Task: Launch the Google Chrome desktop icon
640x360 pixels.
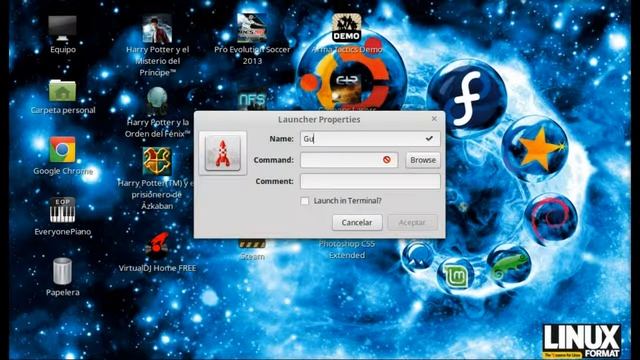Action: pos(62,150)
